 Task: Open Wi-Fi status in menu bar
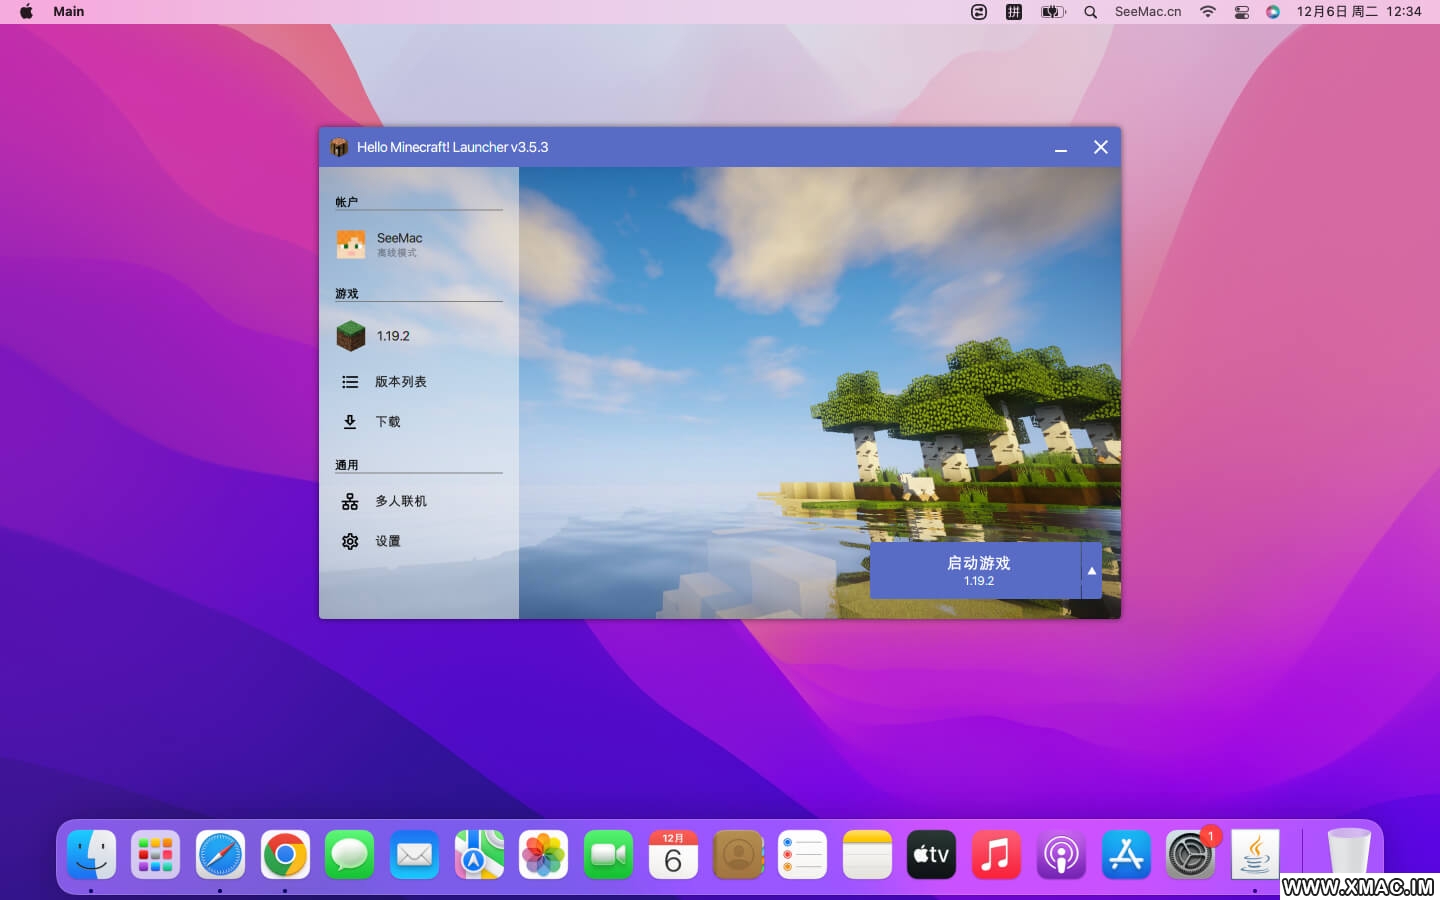[x=1208, y=12]
